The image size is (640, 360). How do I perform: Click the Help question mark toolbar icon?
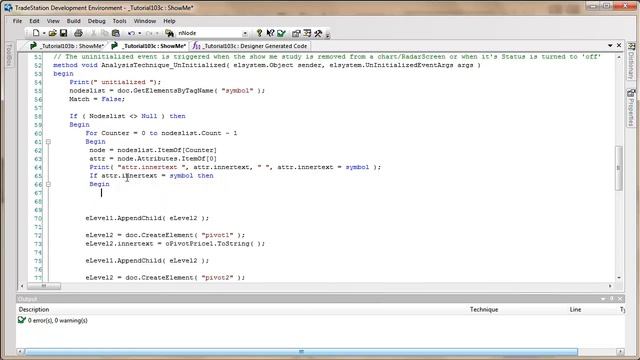pos(259,33)
